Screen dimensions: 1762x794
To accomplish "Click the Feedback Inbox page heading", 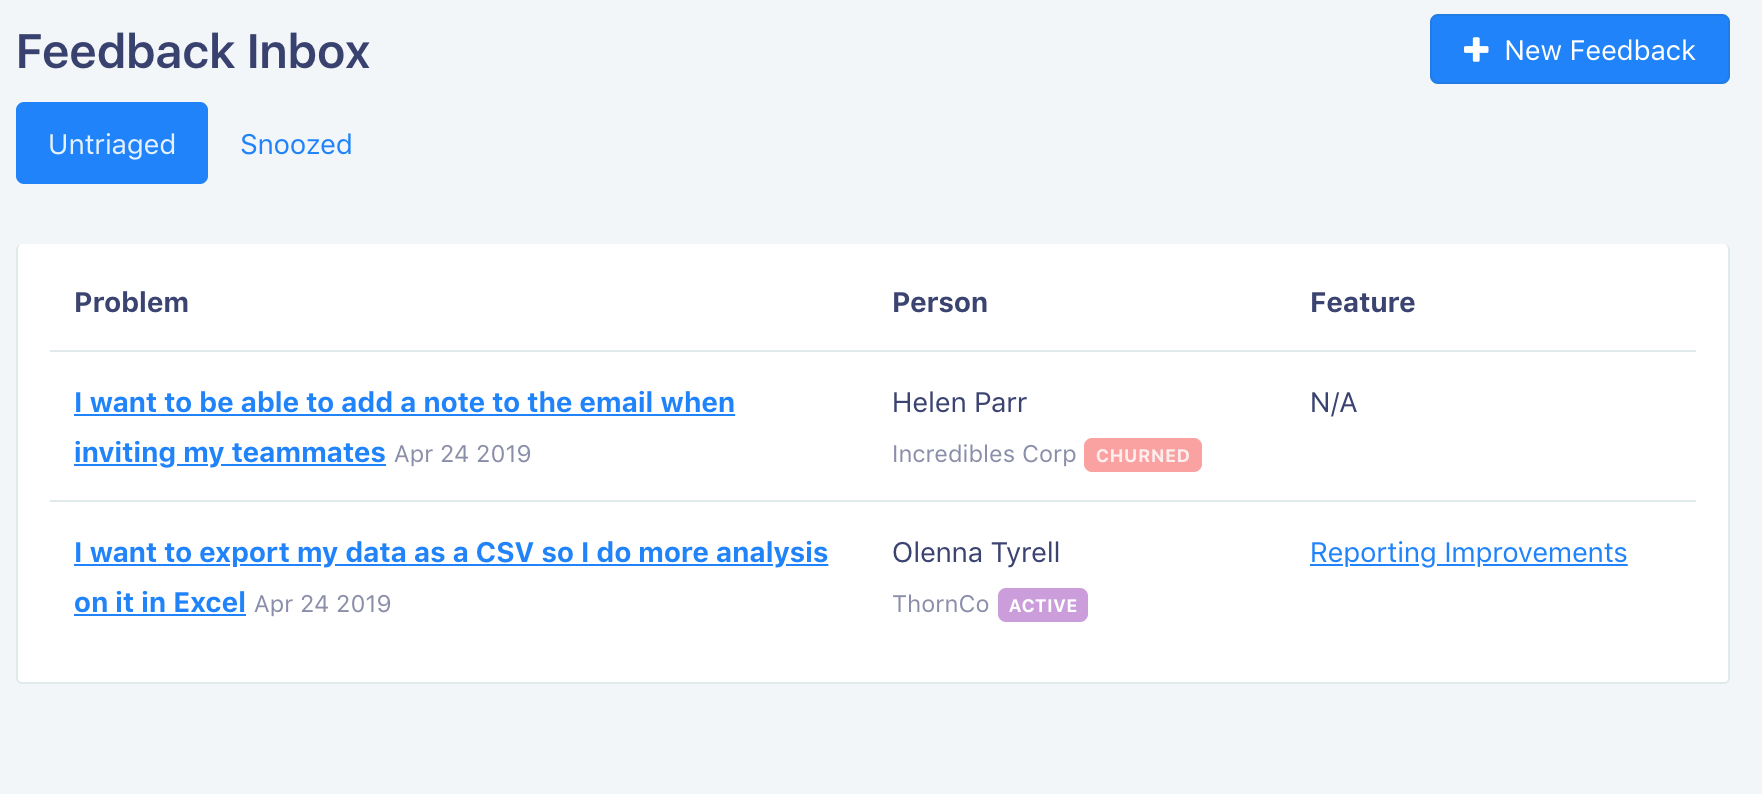I will 193,51.
